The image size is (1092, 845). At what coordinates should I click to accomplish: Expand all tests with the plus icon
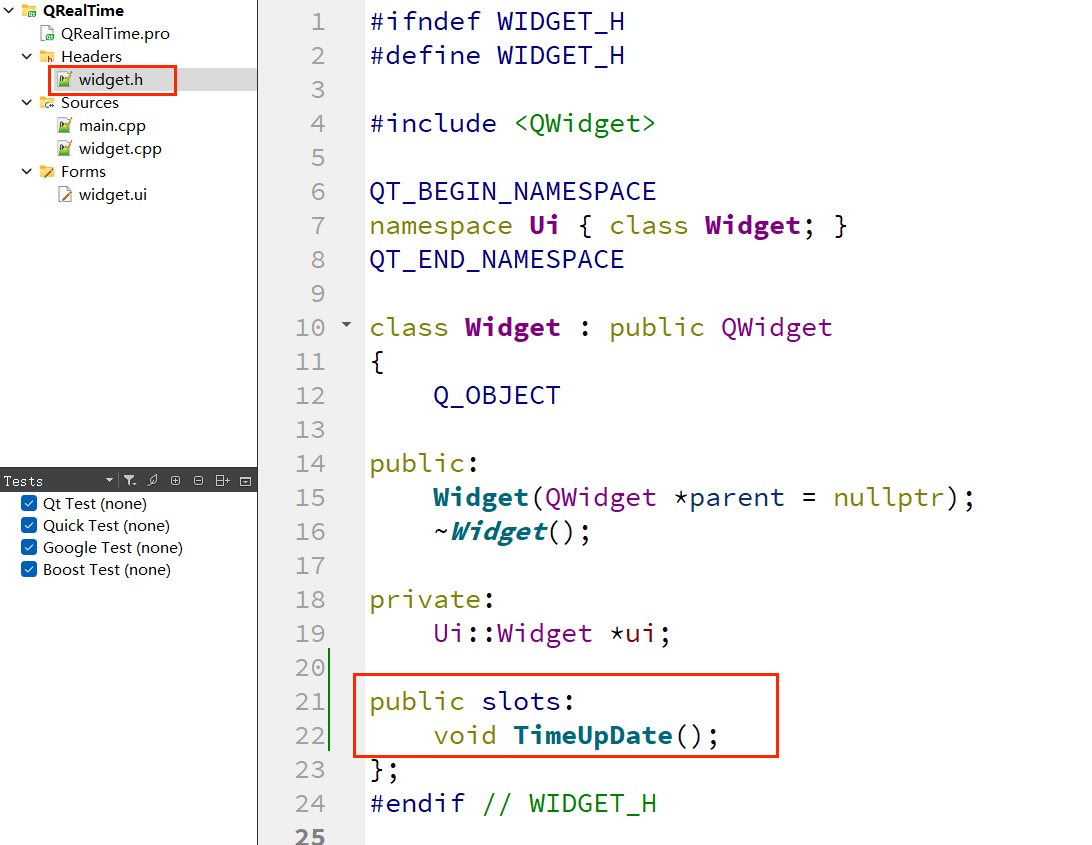[176, 481]
